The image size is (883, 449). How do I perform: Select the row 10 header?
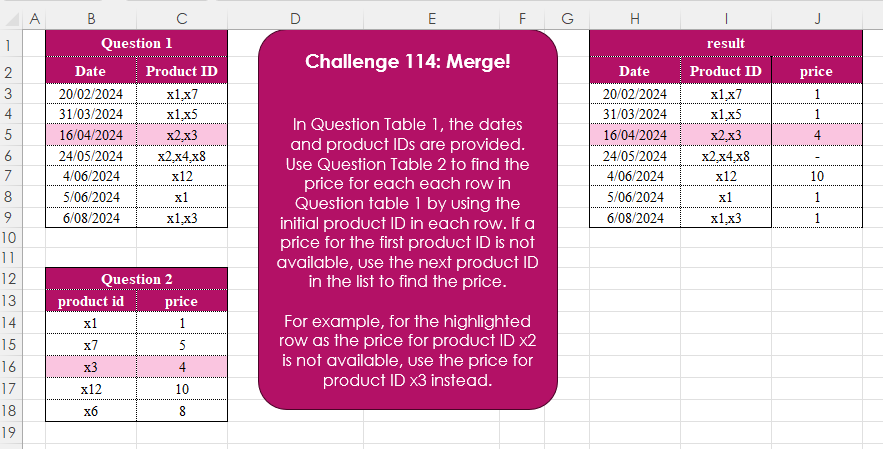pyautogui.click(x=9, y=238)
